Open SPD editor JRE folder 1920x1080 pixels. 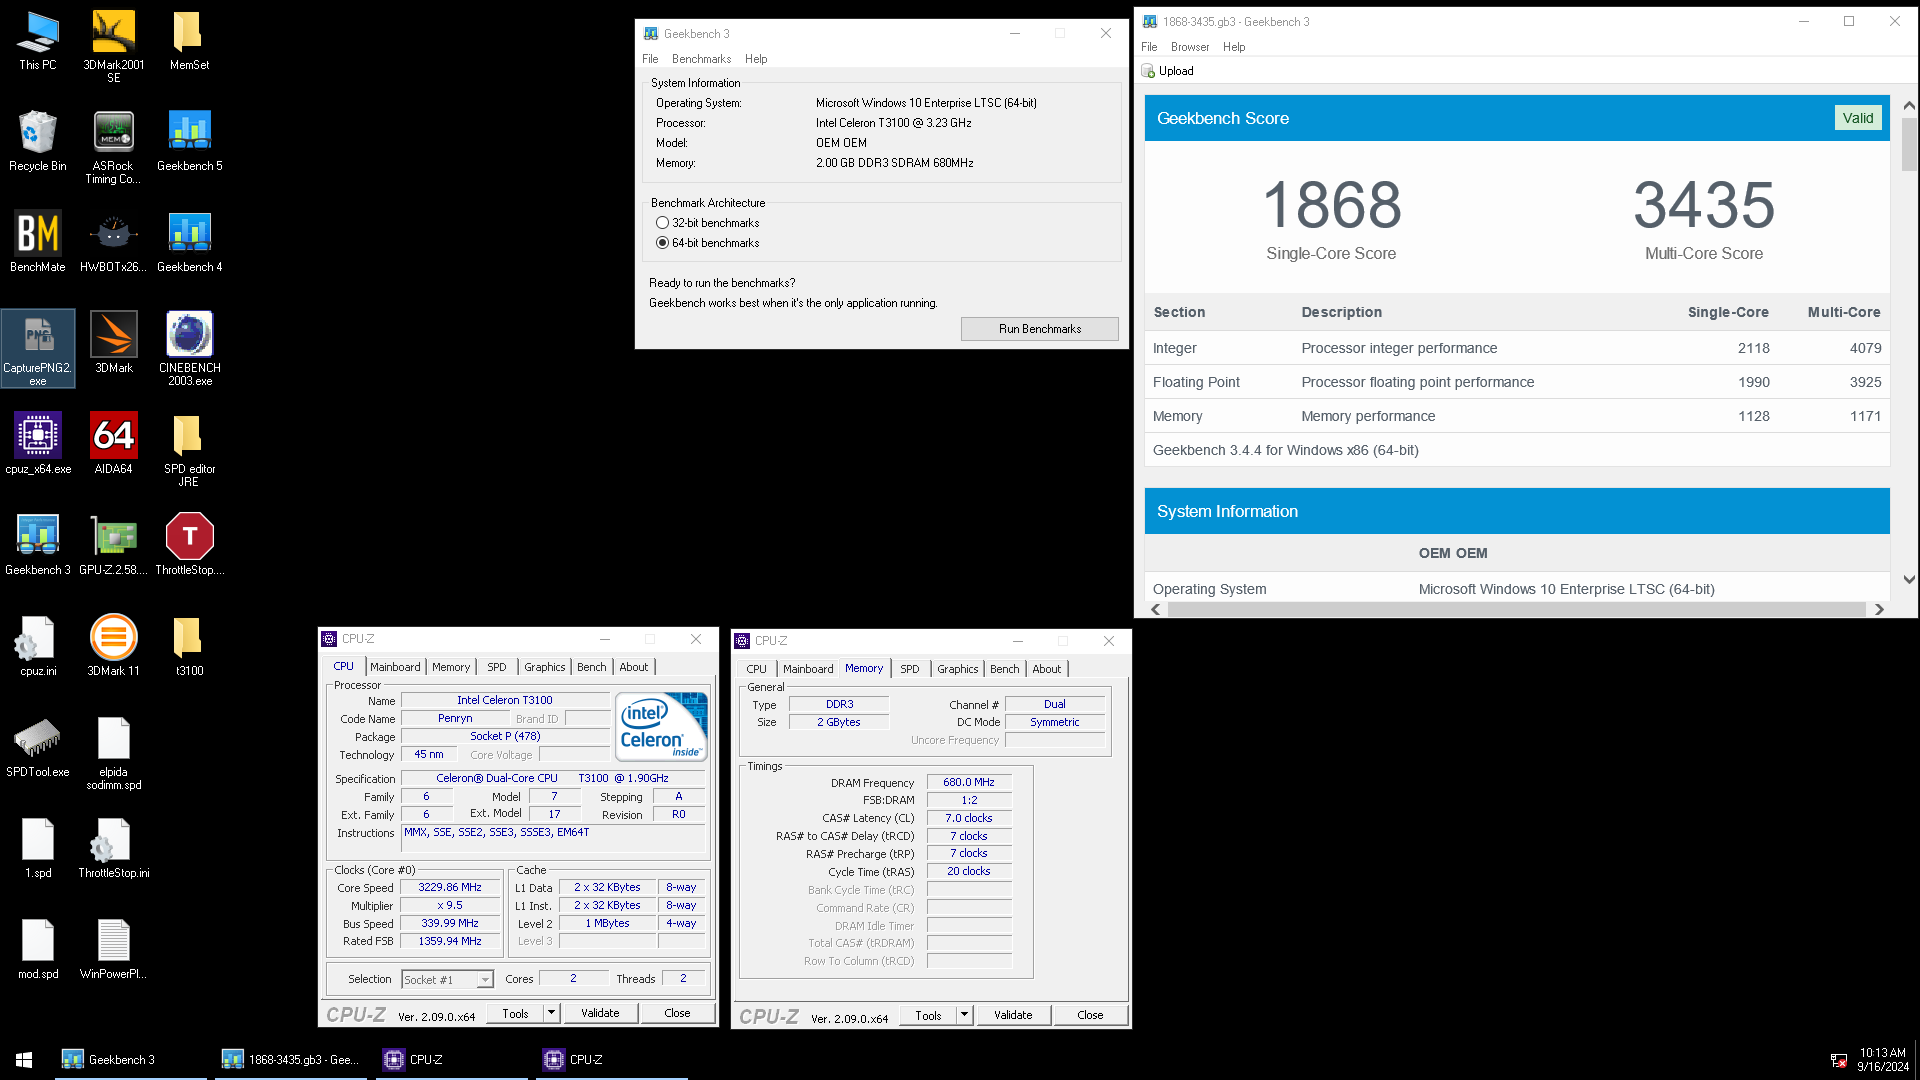pos(189,450)
